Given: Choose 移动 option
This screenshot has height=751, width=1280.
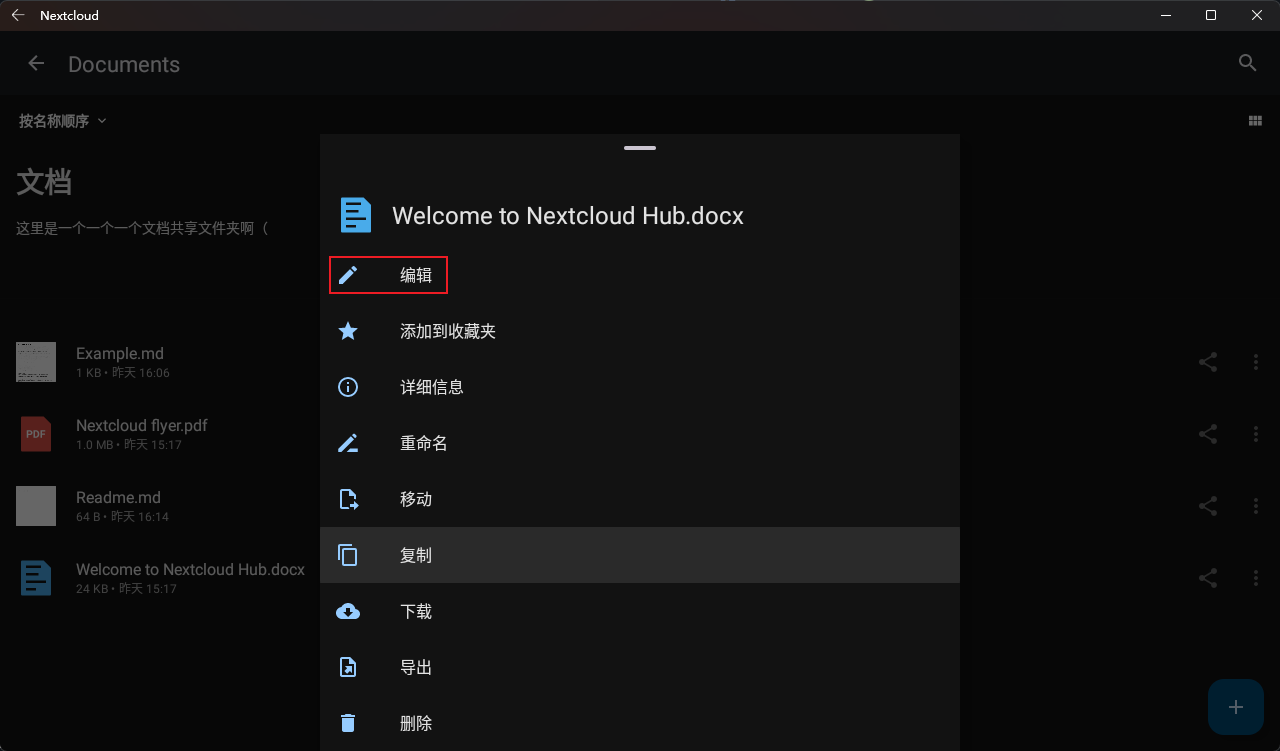Looking at the screenshot, I should (640, 499).
